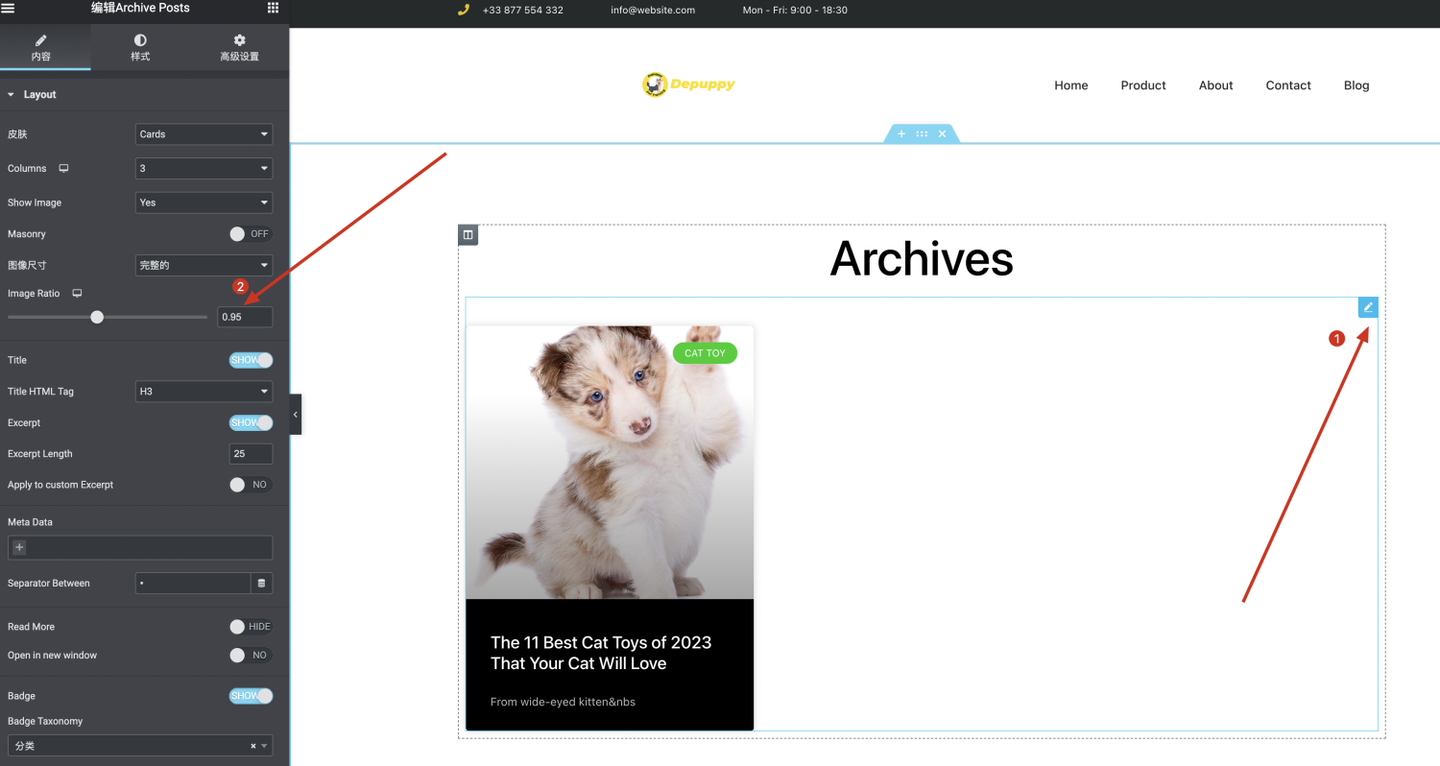Click the column edit handle icon
Image resolution: width=1440 pixels, height=766 pixels.
coord(468,235)
